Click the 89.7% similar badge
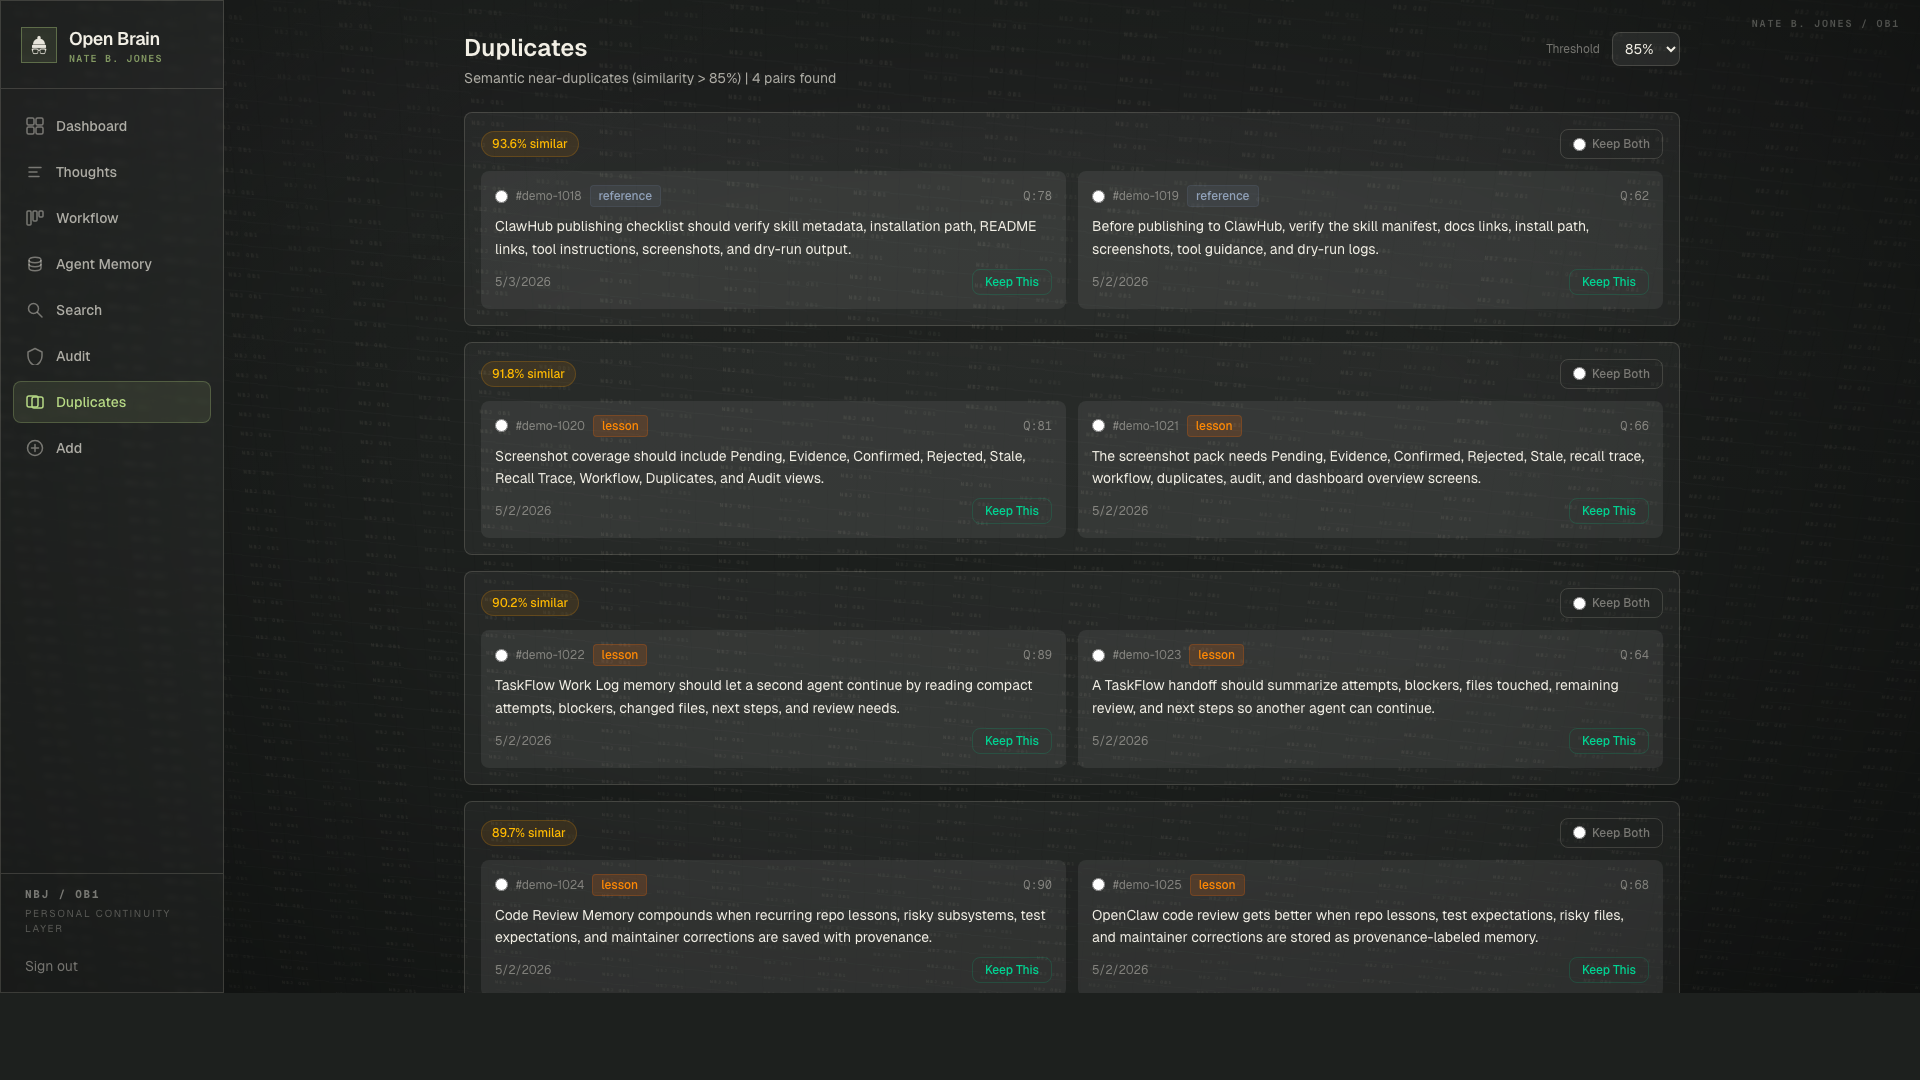1920x1080 pixels. tap(528, 833)
